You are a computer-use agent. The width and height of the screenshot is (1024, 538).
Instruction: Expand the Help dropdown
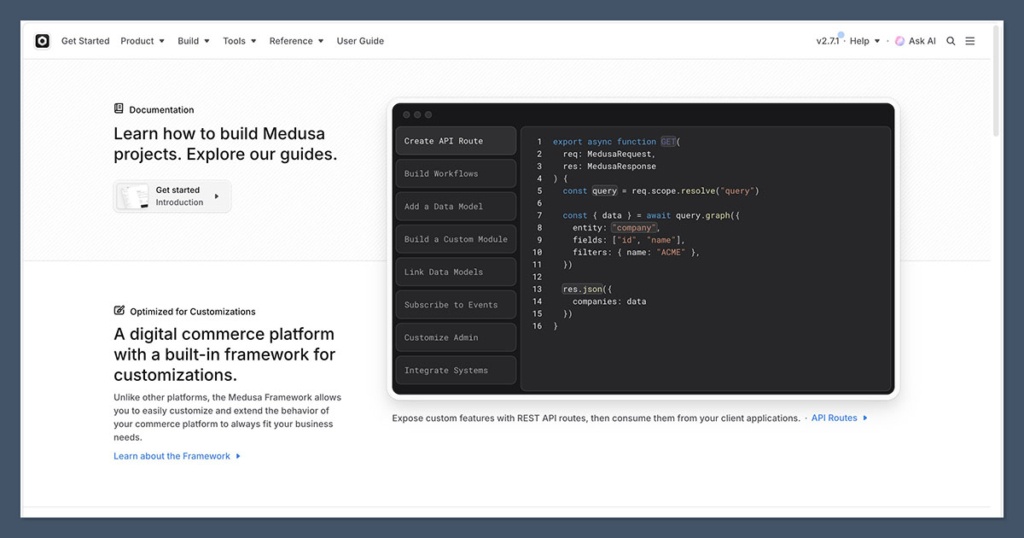coord(865,41)
